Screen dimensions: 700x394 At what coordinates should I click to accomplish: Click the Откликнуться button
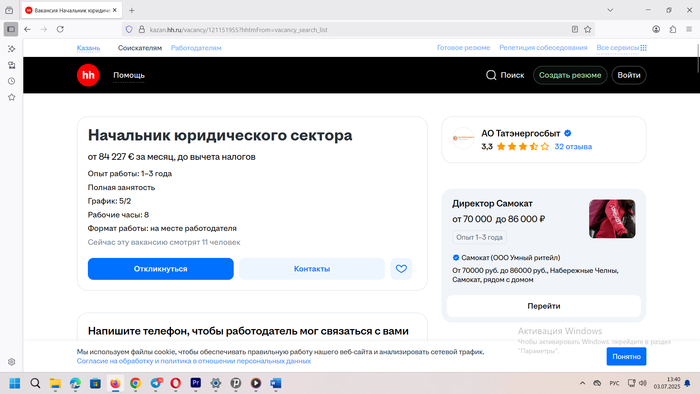(161, 269)
